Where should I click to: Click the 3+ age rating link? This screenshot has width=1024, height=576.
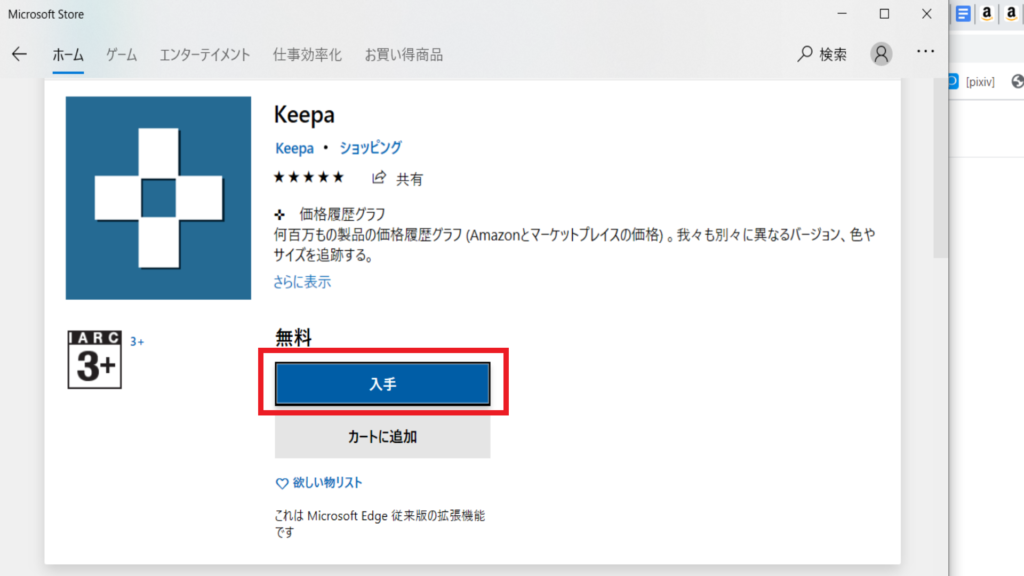coord(137,342)
